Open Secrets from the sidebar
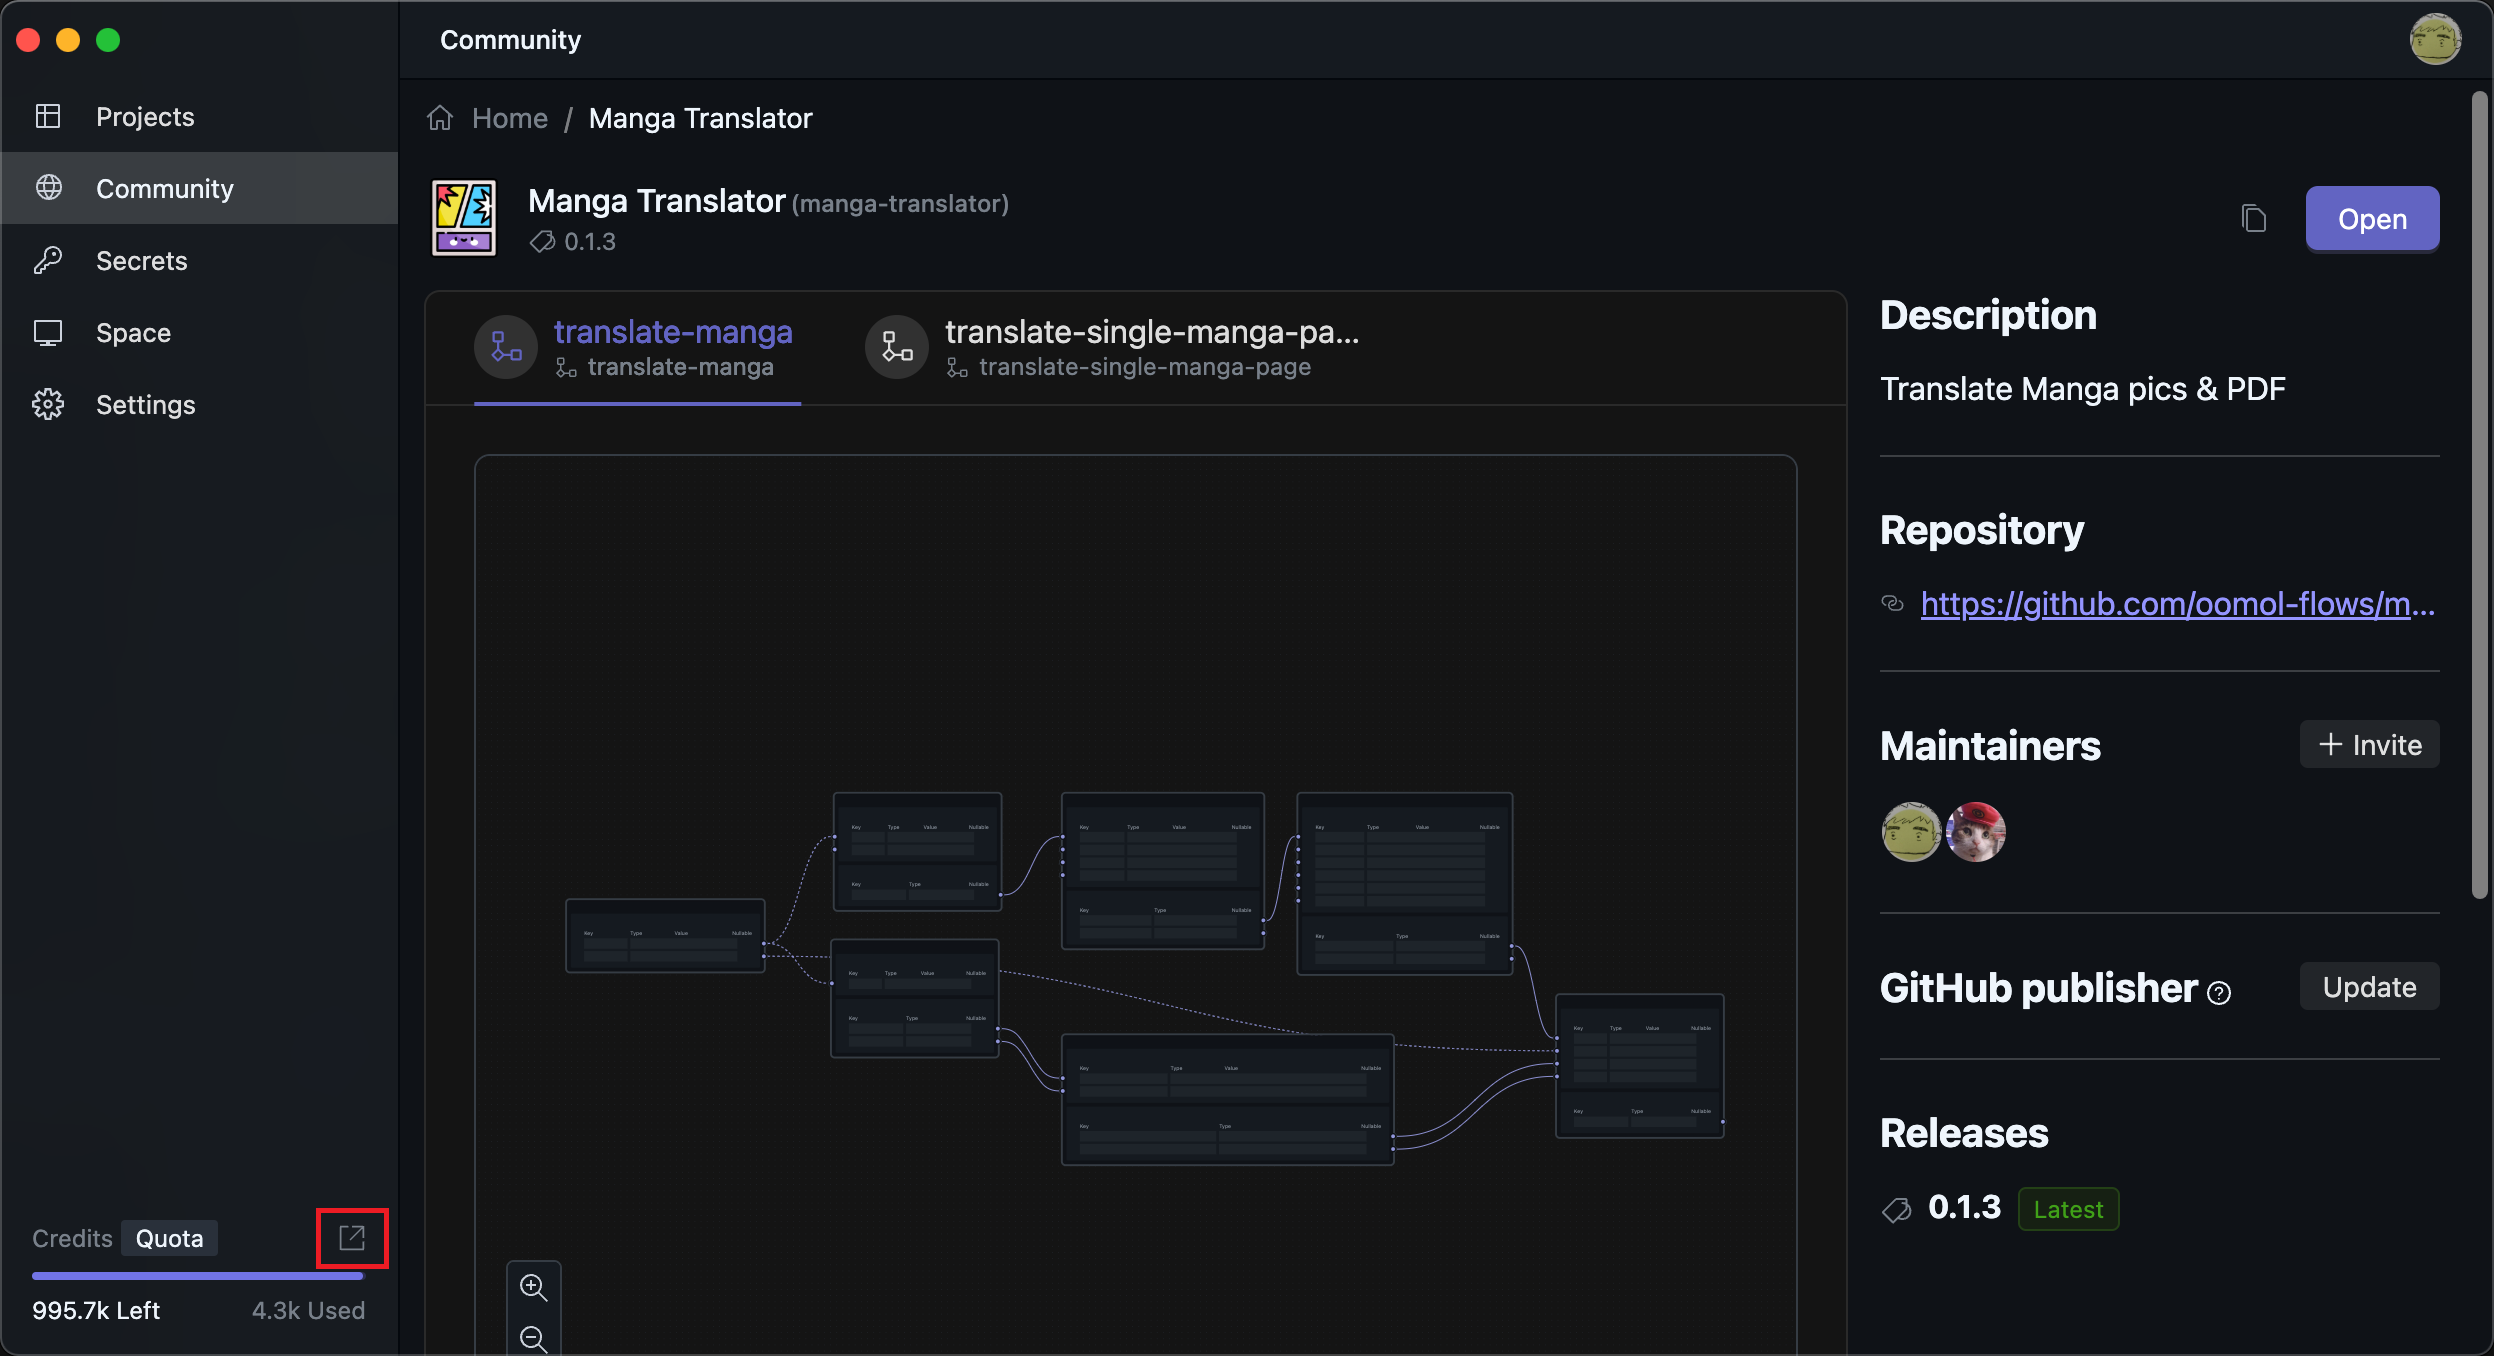This screenshot has height=1356, width=2494. pyautogui.click(x=141, y=261)
